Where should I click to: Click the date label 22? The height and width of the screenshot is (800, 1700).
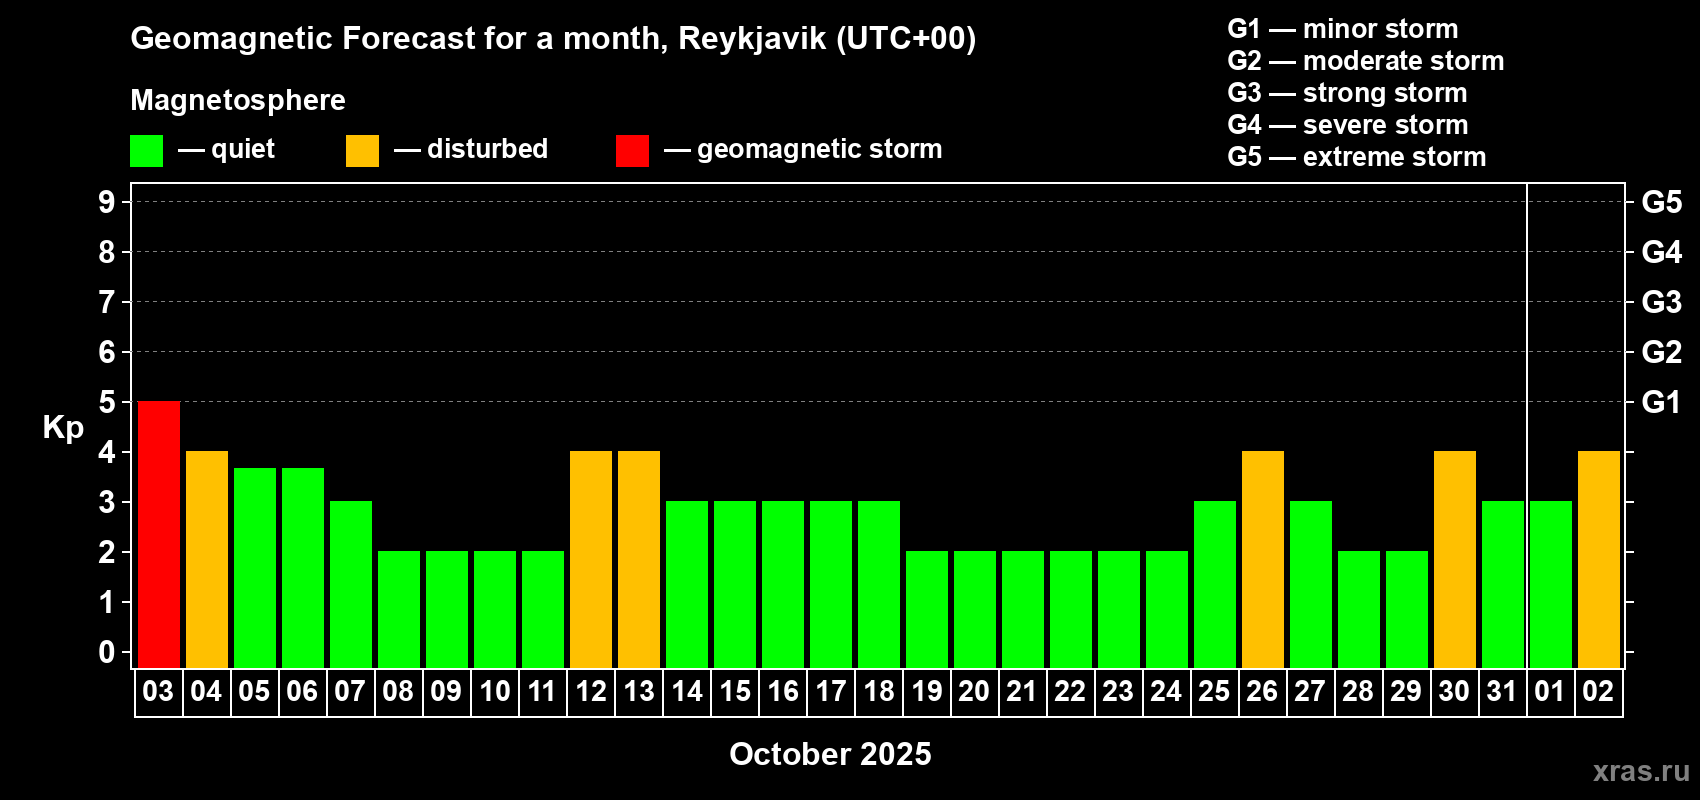coord(1070,692)
